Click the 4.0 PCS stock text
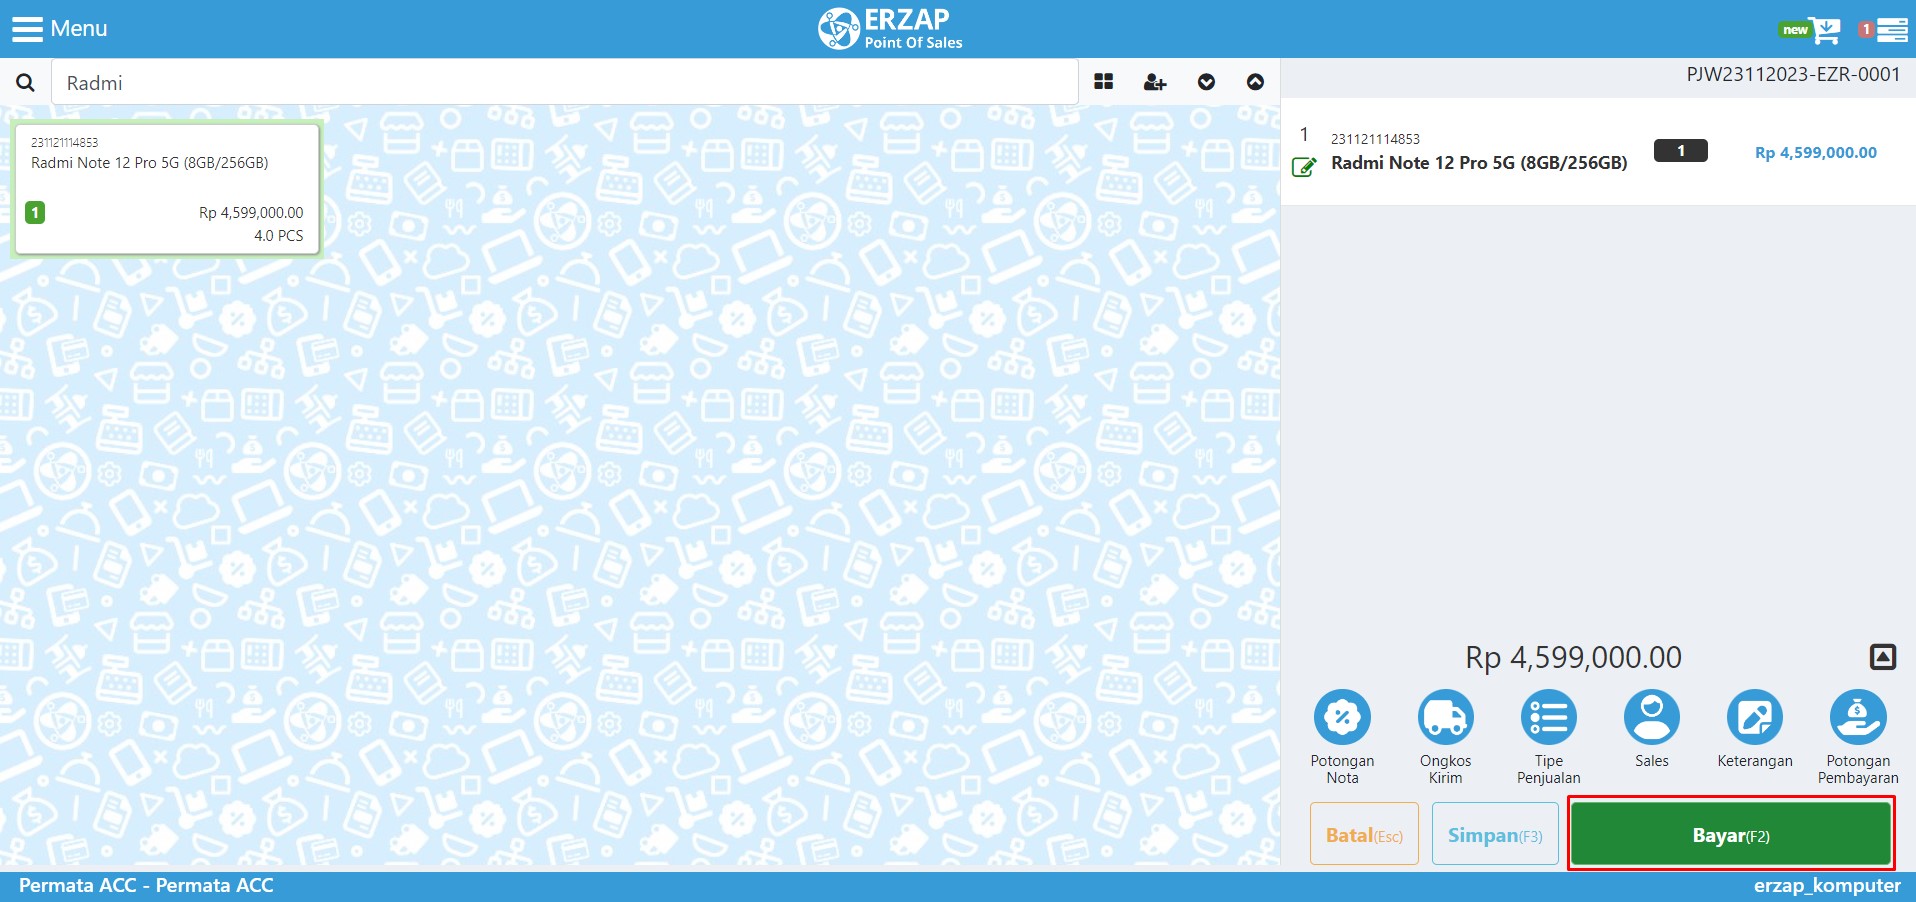 (x=278, y=236)
